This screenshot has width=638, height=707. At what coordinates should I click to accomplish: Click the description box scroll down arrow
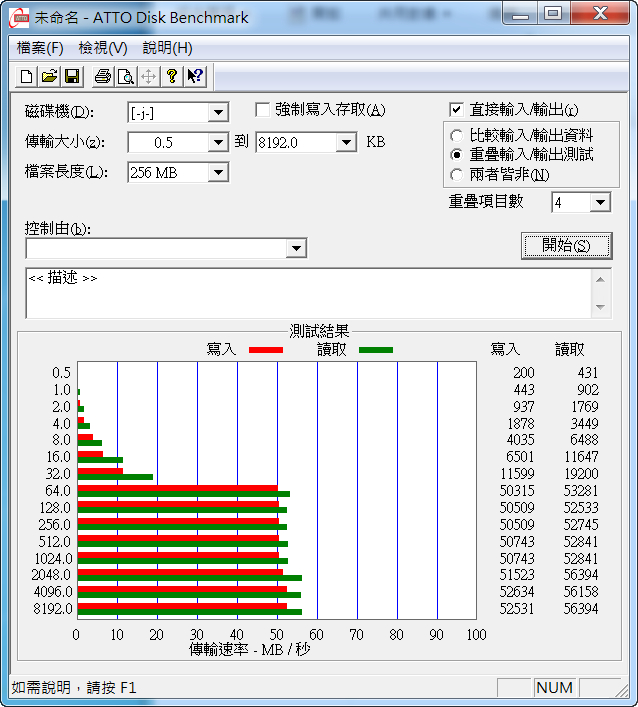600,307
